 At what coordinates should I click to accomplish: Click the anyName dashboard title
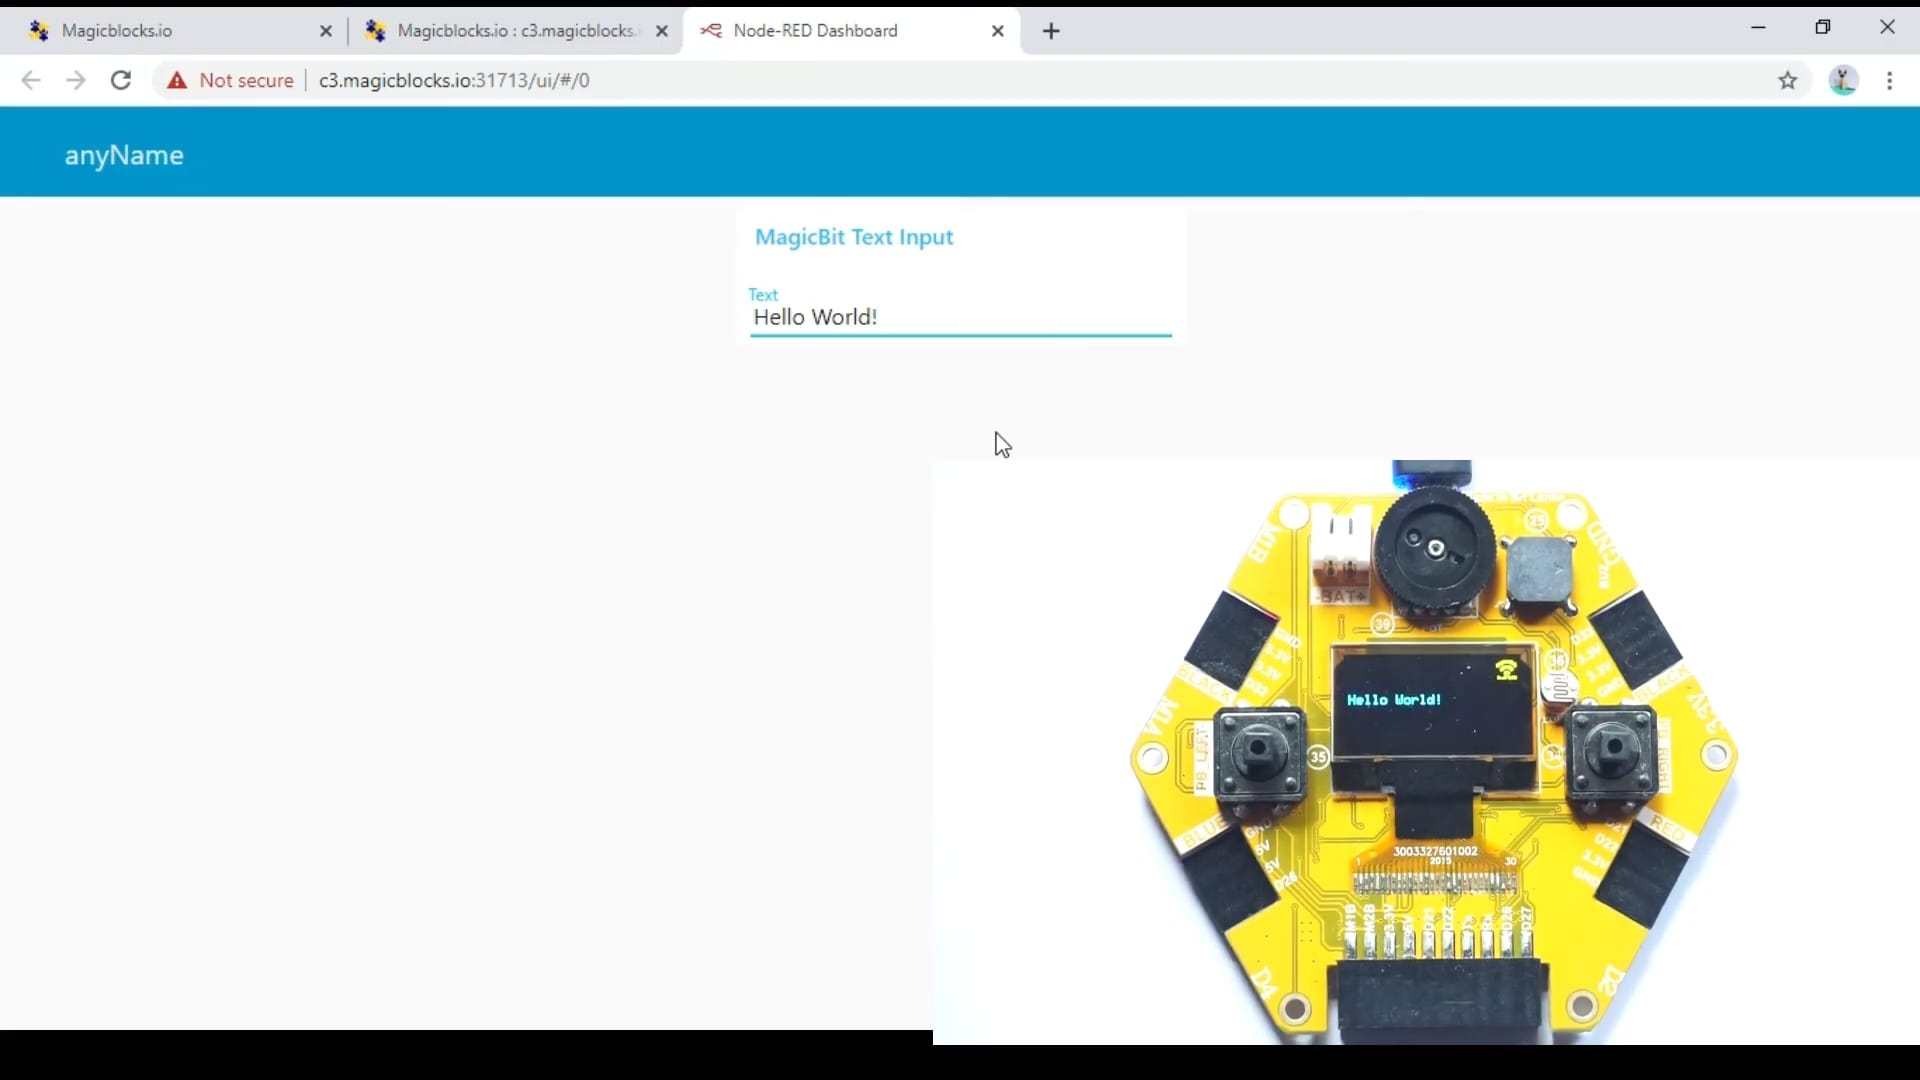pos(125,156)
